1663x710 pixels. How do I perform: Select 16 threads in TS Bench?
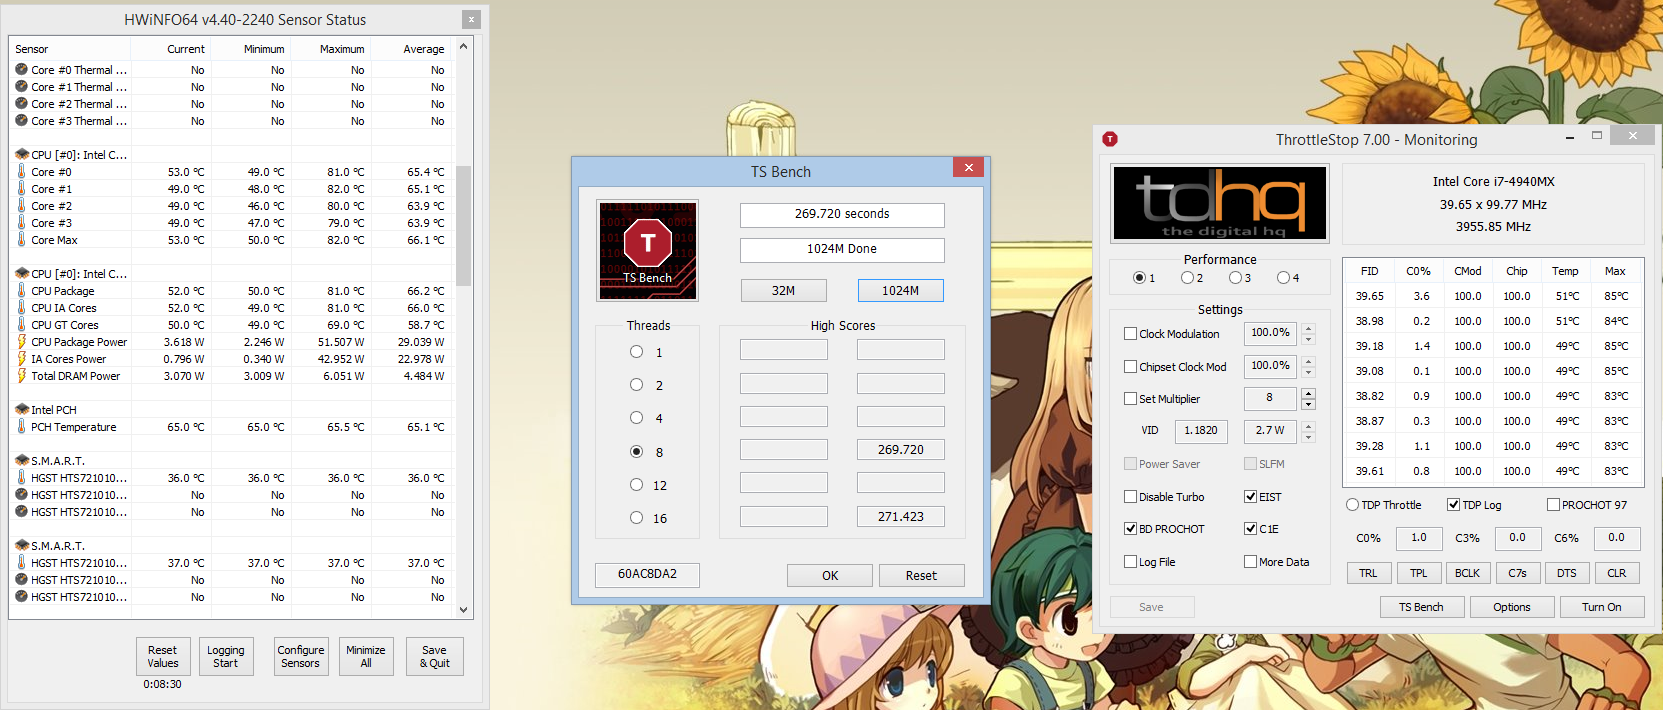(x=636, y=518)
